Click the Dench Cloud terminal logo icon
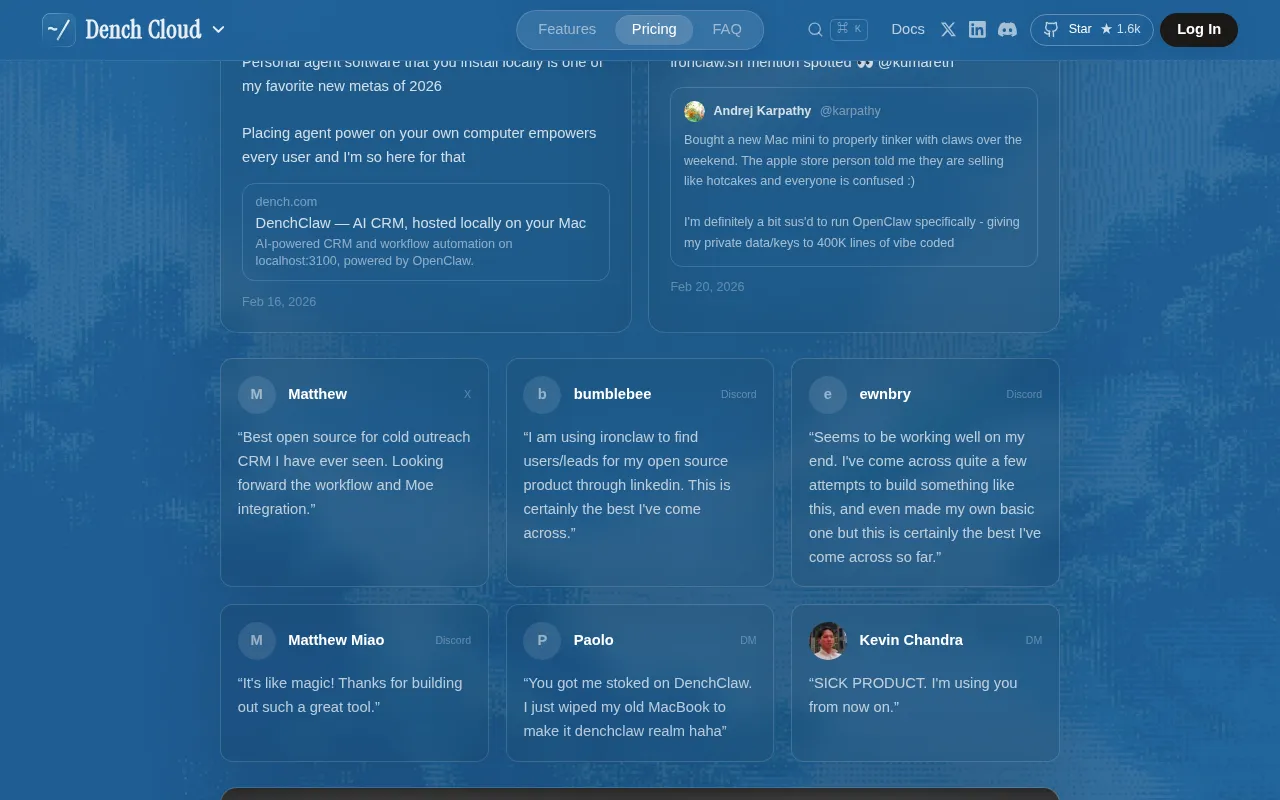 tap(59, 30)
